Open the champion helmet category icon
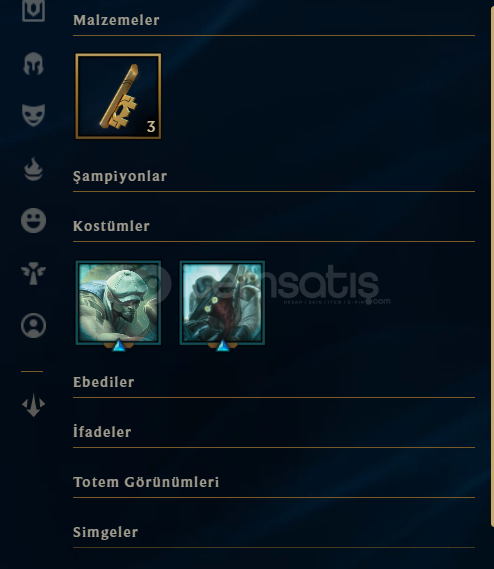This screenshot has width=494, height=569. 33,64
